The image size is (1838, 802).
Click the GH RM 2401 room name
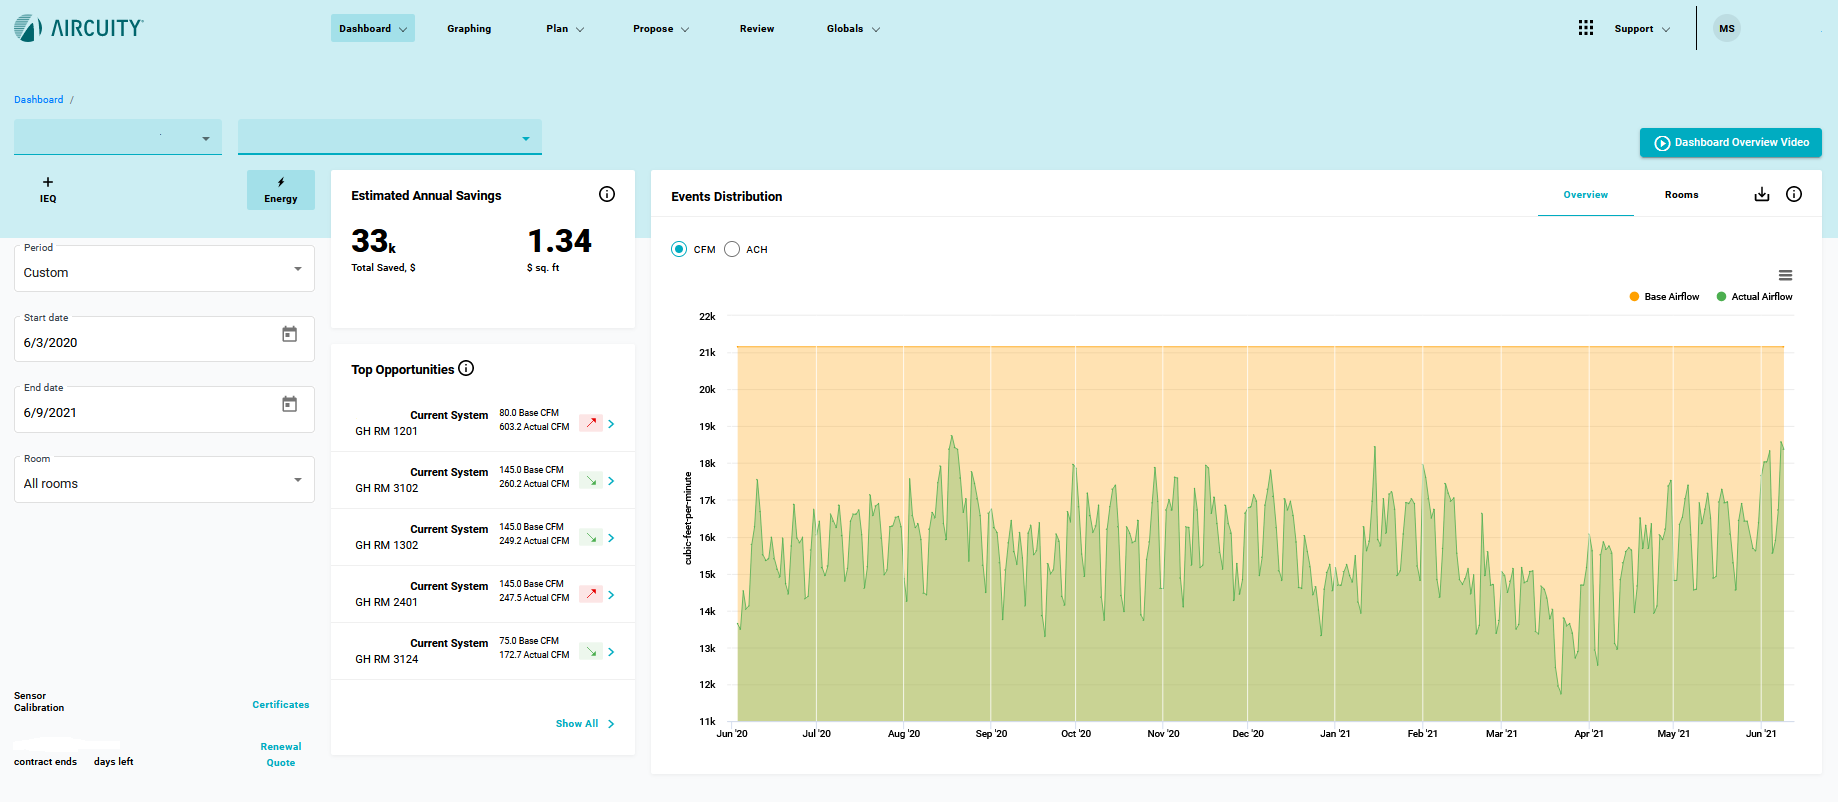[387, 602]
